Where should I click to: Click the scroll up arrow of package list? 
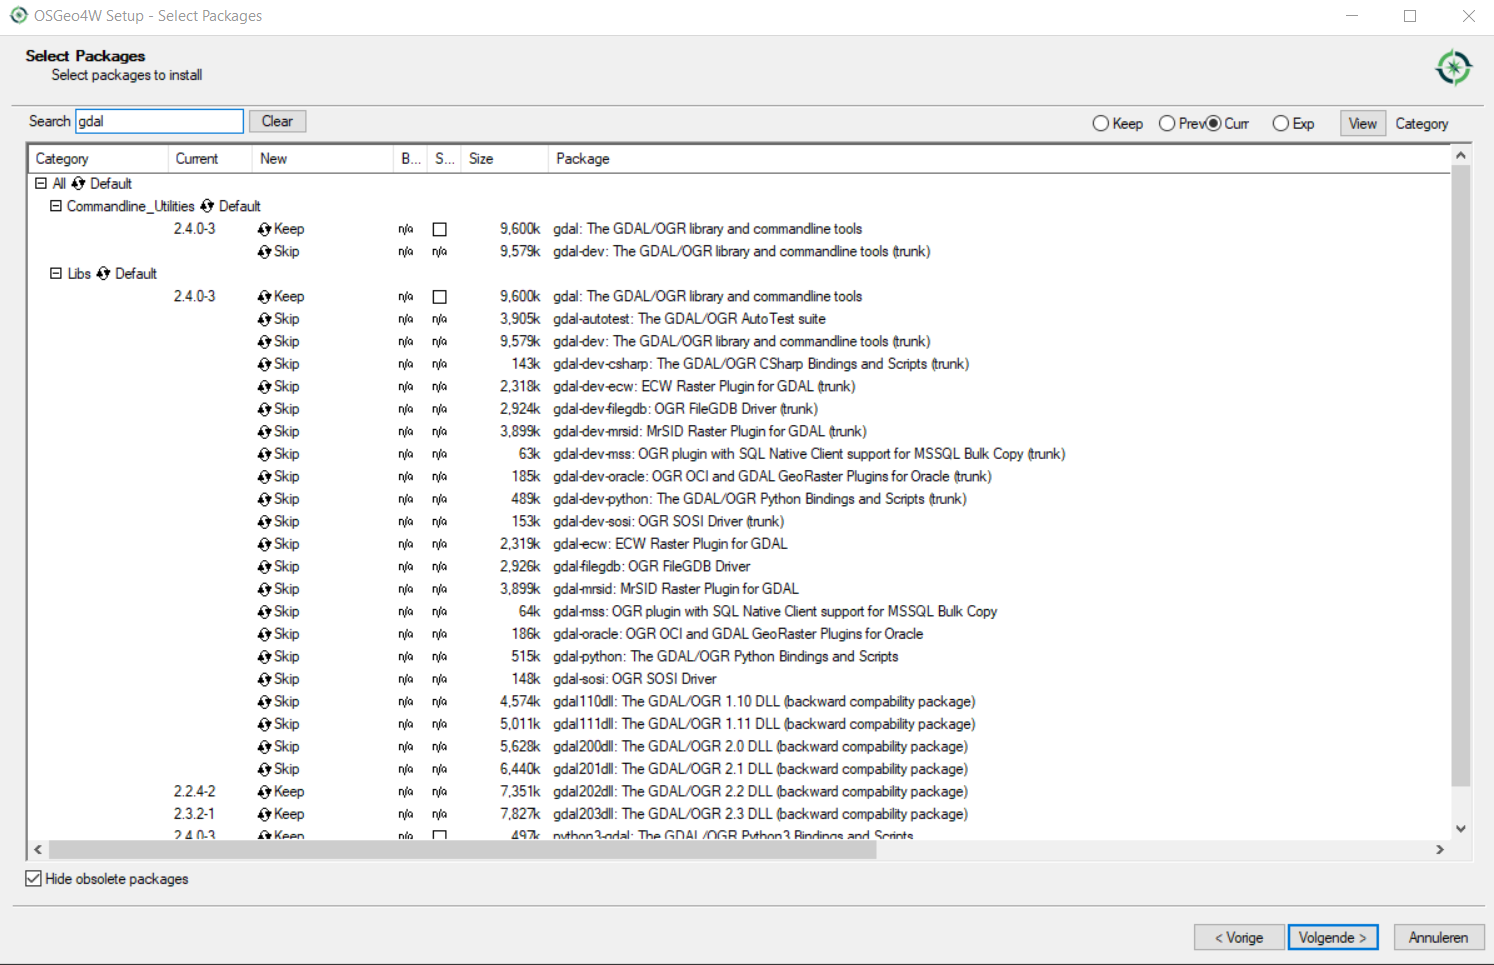[x=1461, y=155]
